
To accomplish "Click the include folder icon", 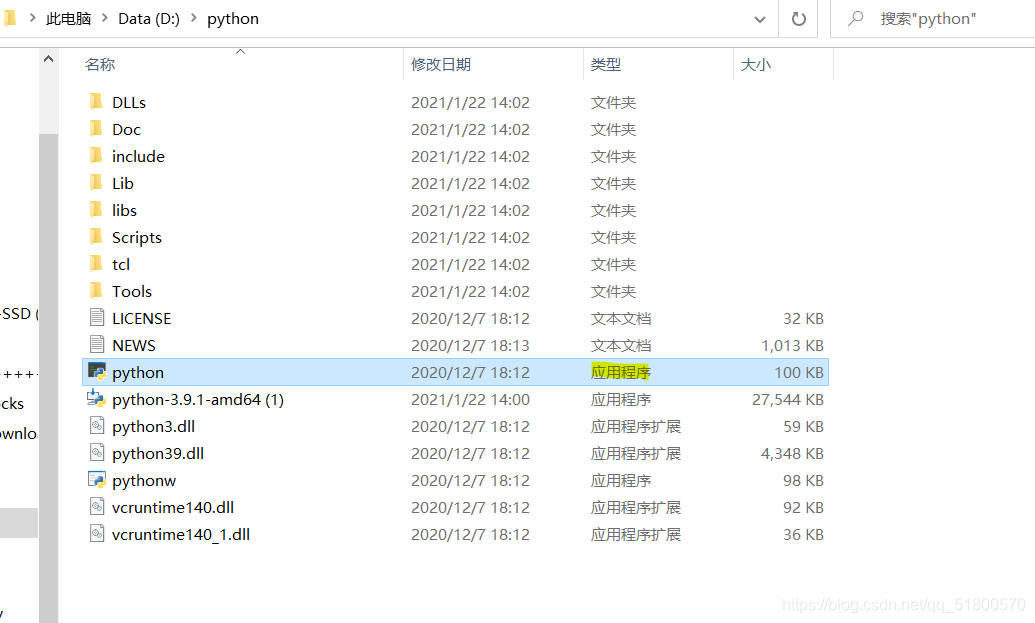I will (x=96, y=156).
